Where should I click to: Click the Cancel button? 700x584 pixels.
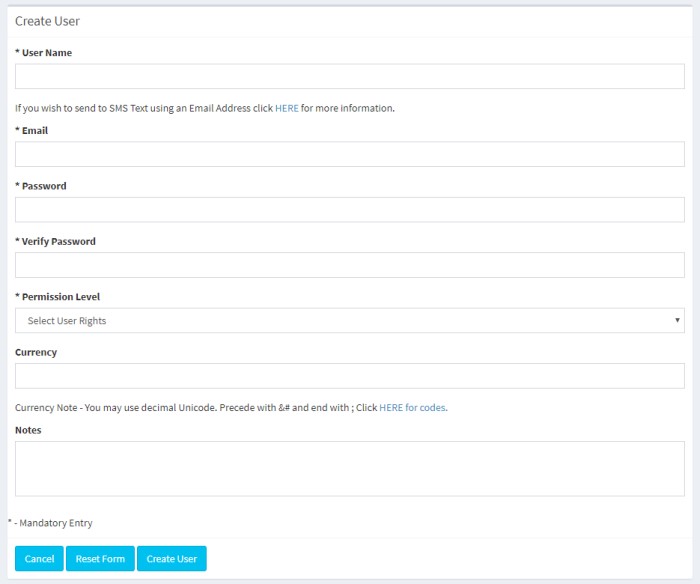(39, 559)
